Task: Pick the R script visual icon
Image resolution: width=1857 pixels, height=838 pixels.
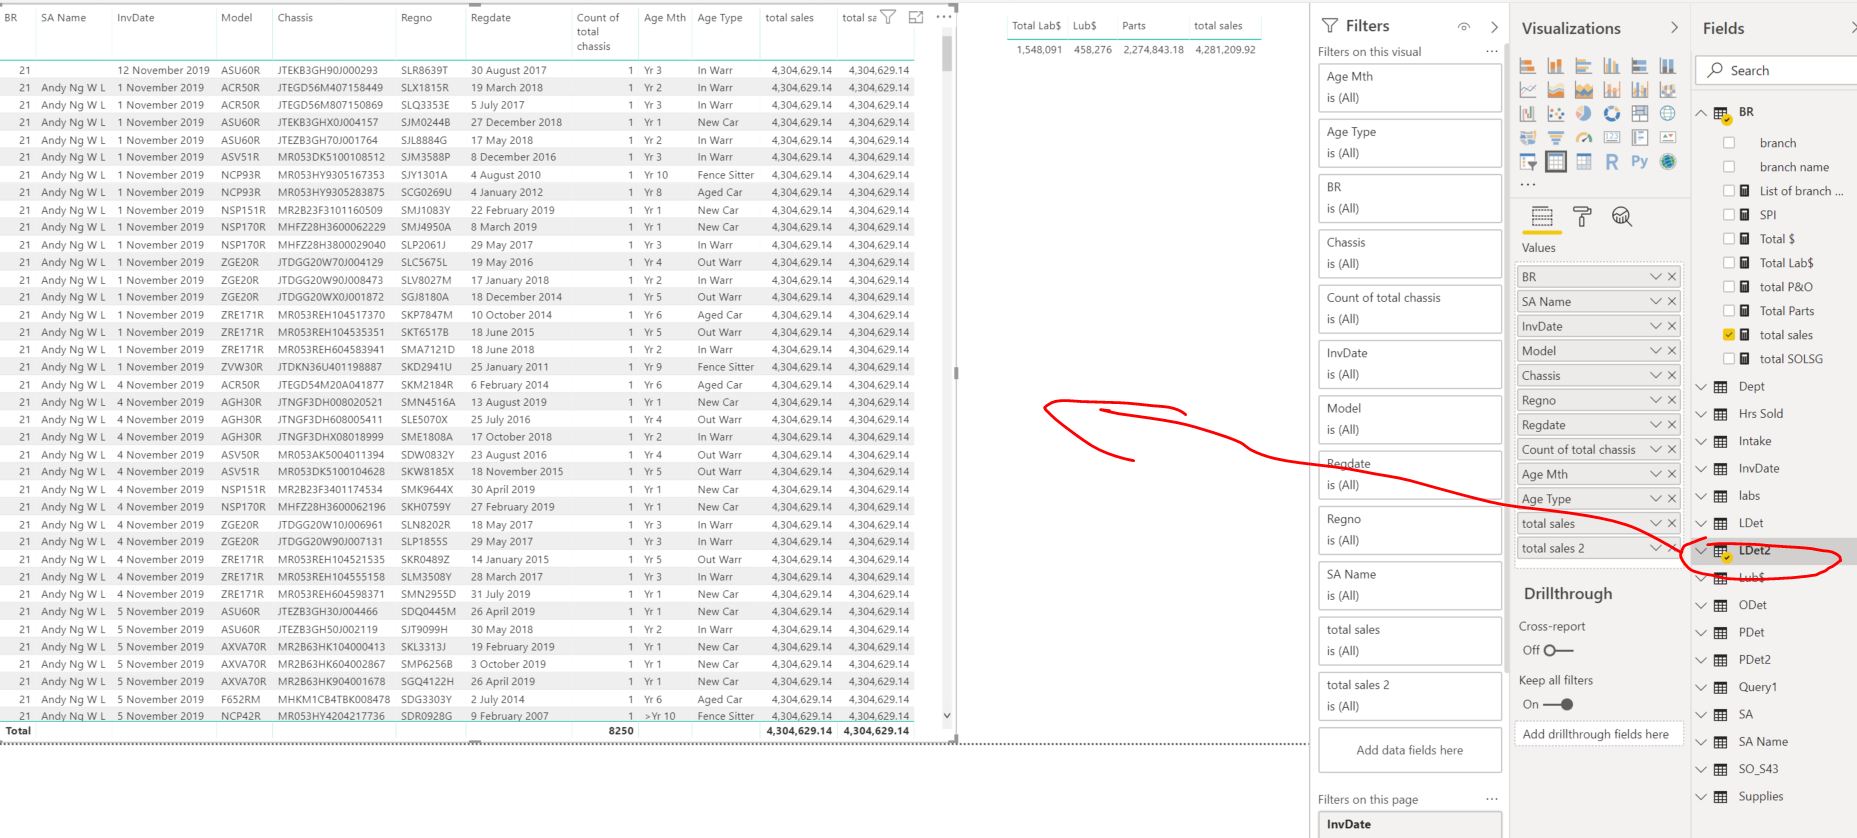Action: click(1611, 162)
